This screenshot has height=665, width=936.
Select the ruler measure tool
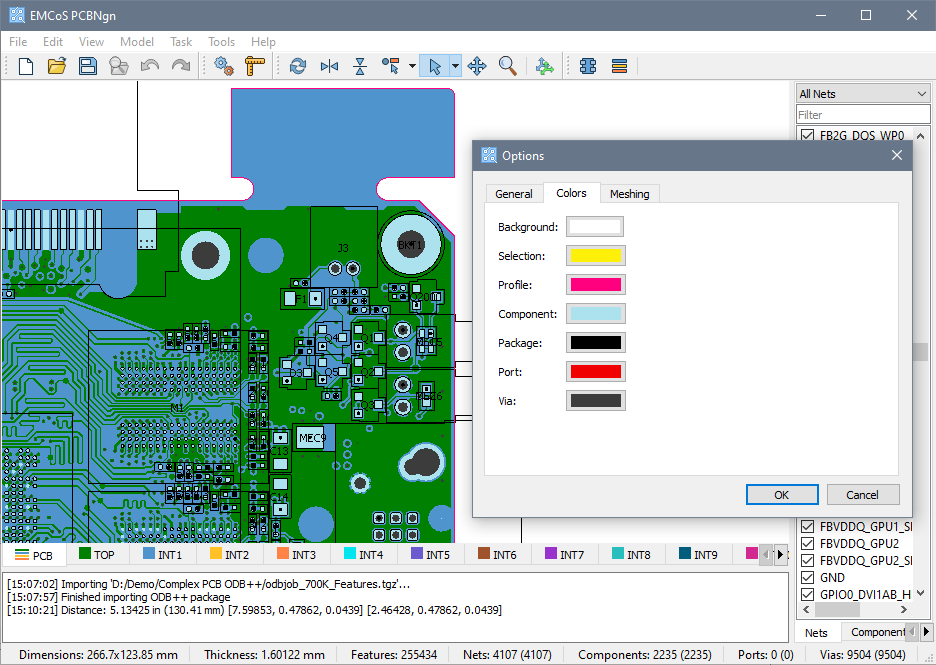255,66
